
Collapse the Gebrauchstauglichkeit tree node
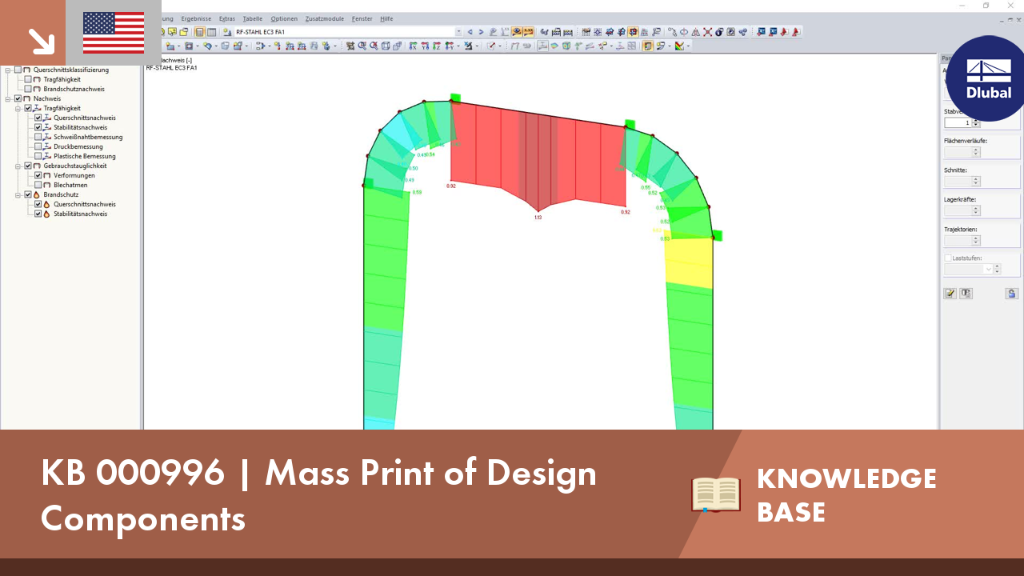click(18, 166)
